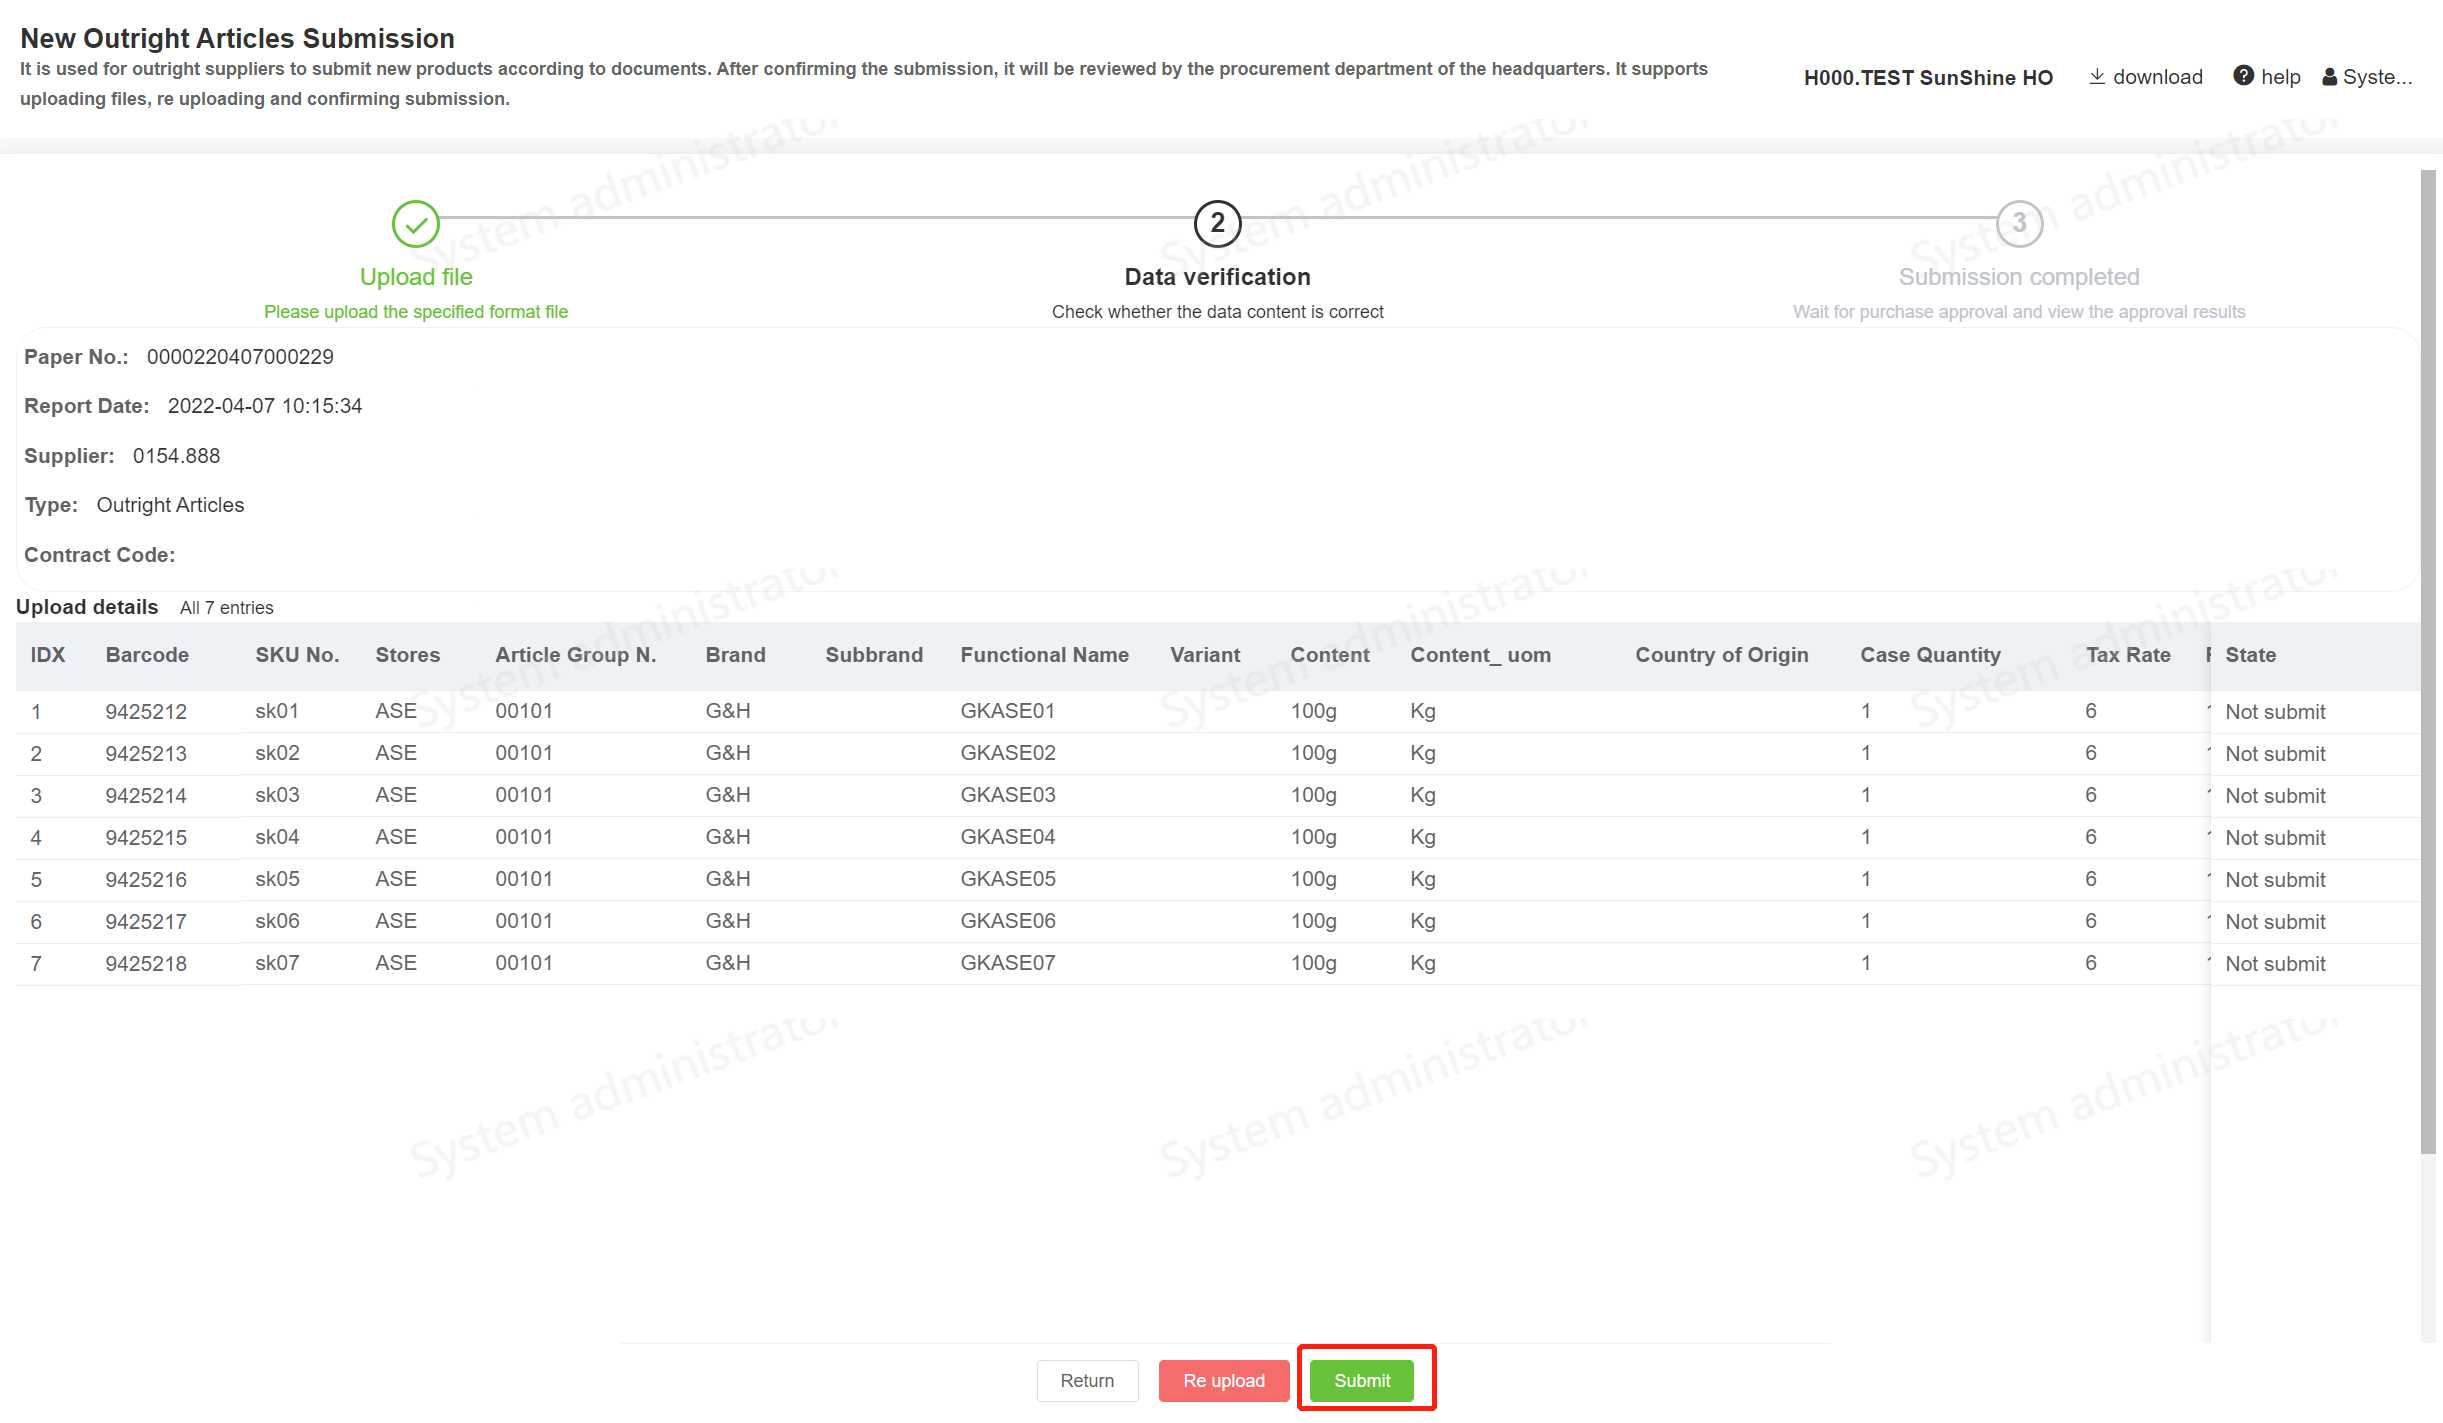The height and width of the screenshot is (1423, 2443).
Task: Click the green checkmark step icon
Action: coord(416,224)
